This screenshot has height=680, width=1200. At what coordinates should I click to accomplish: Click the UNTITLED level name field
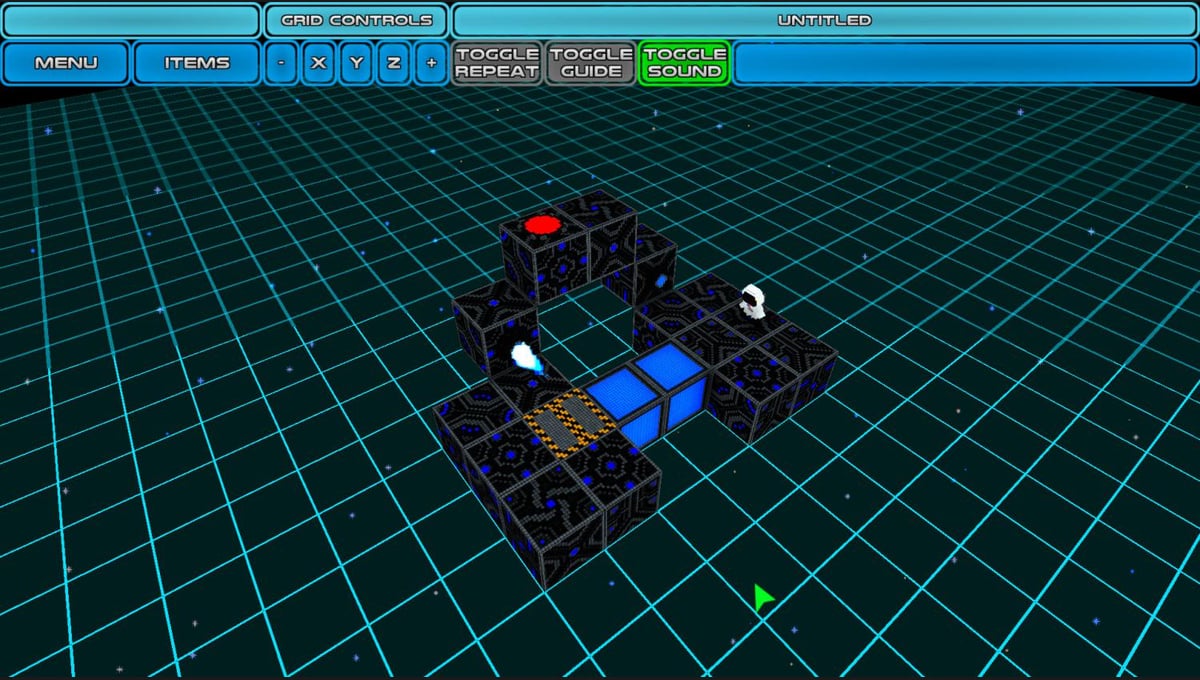pos(824,20)
